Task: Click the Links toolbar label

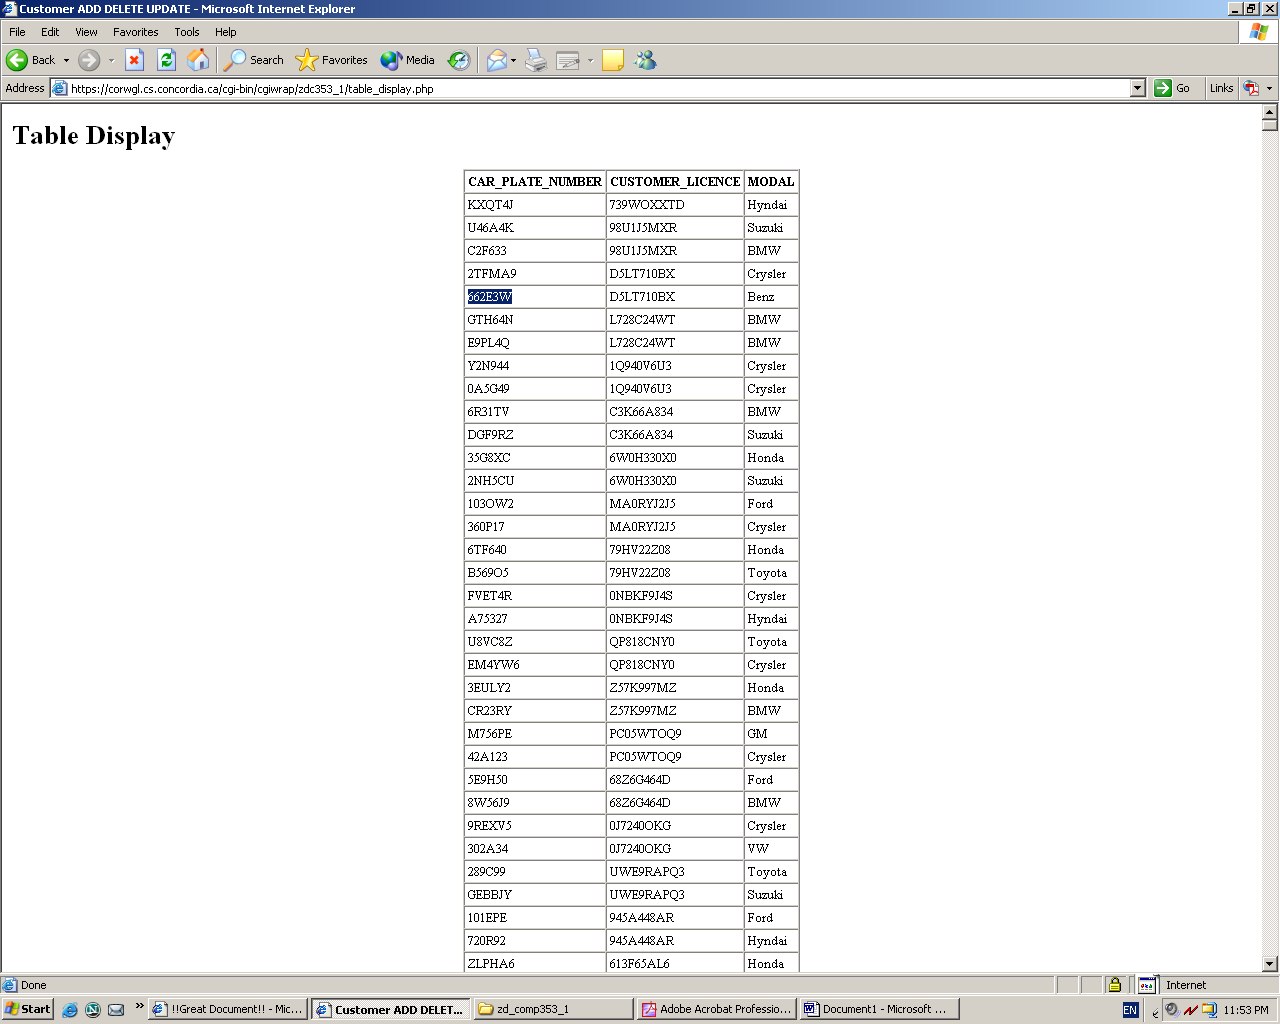Action: (1221, 88)
